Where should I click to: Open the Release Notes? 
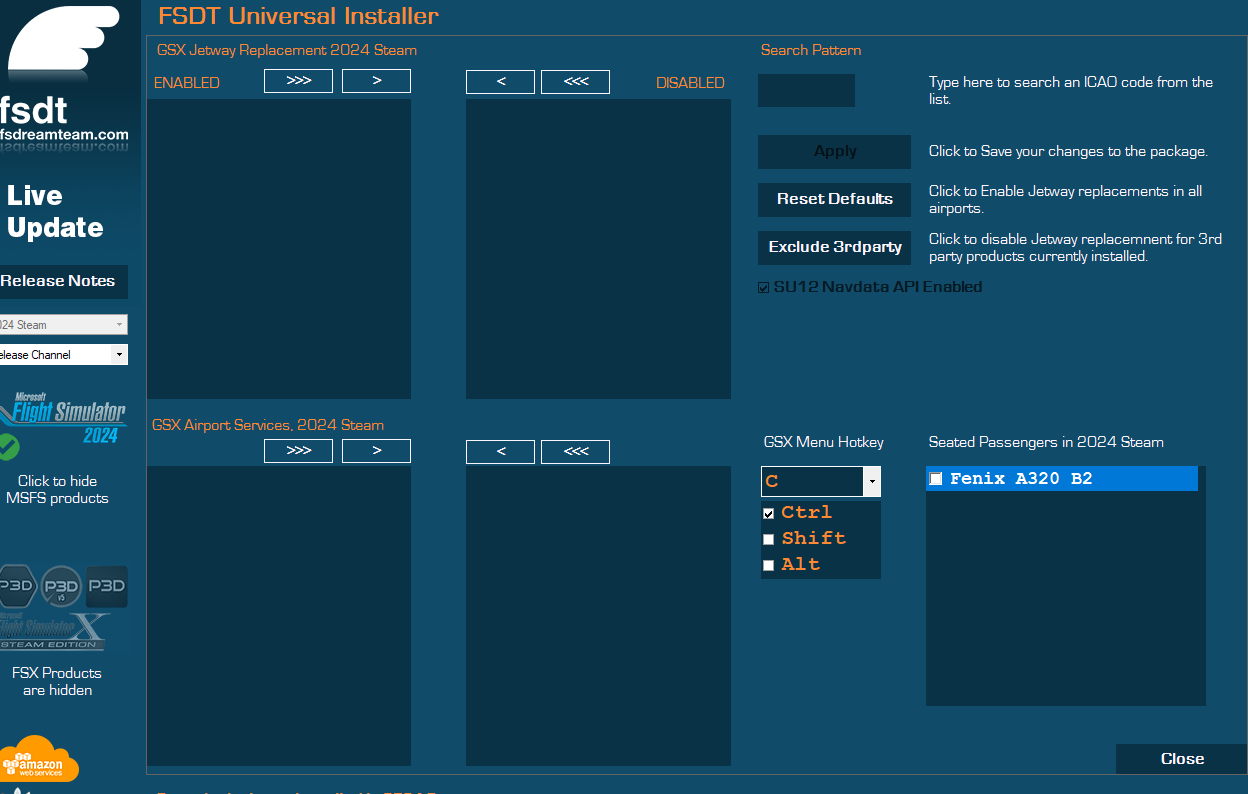coord(60,281)
